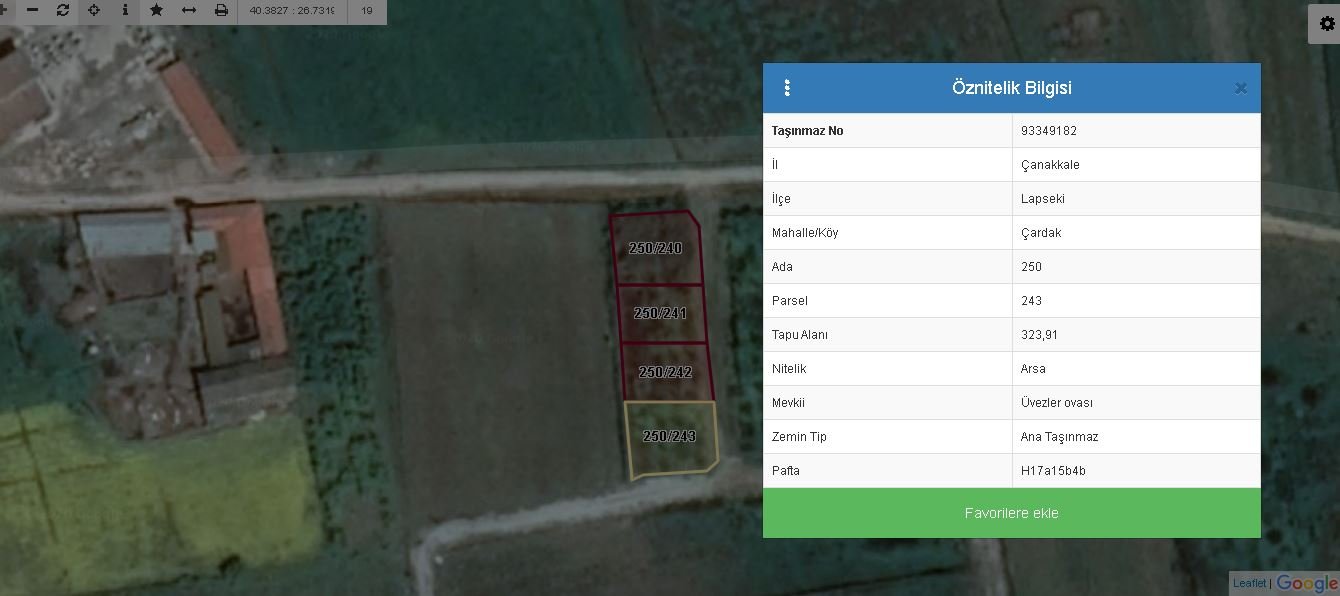Select the measure distance arrow tool
The height and width of the screenshot is (596, 1340).
pyautogui.click(x=189, y=10)
